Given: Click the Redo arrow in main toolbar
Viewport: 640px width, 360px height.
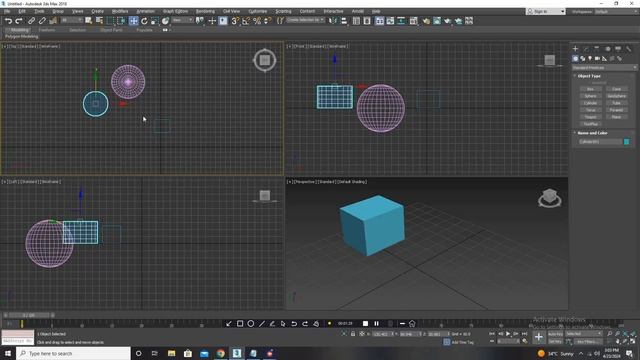Looking at the screenshot, I should (x=18, y=21).
